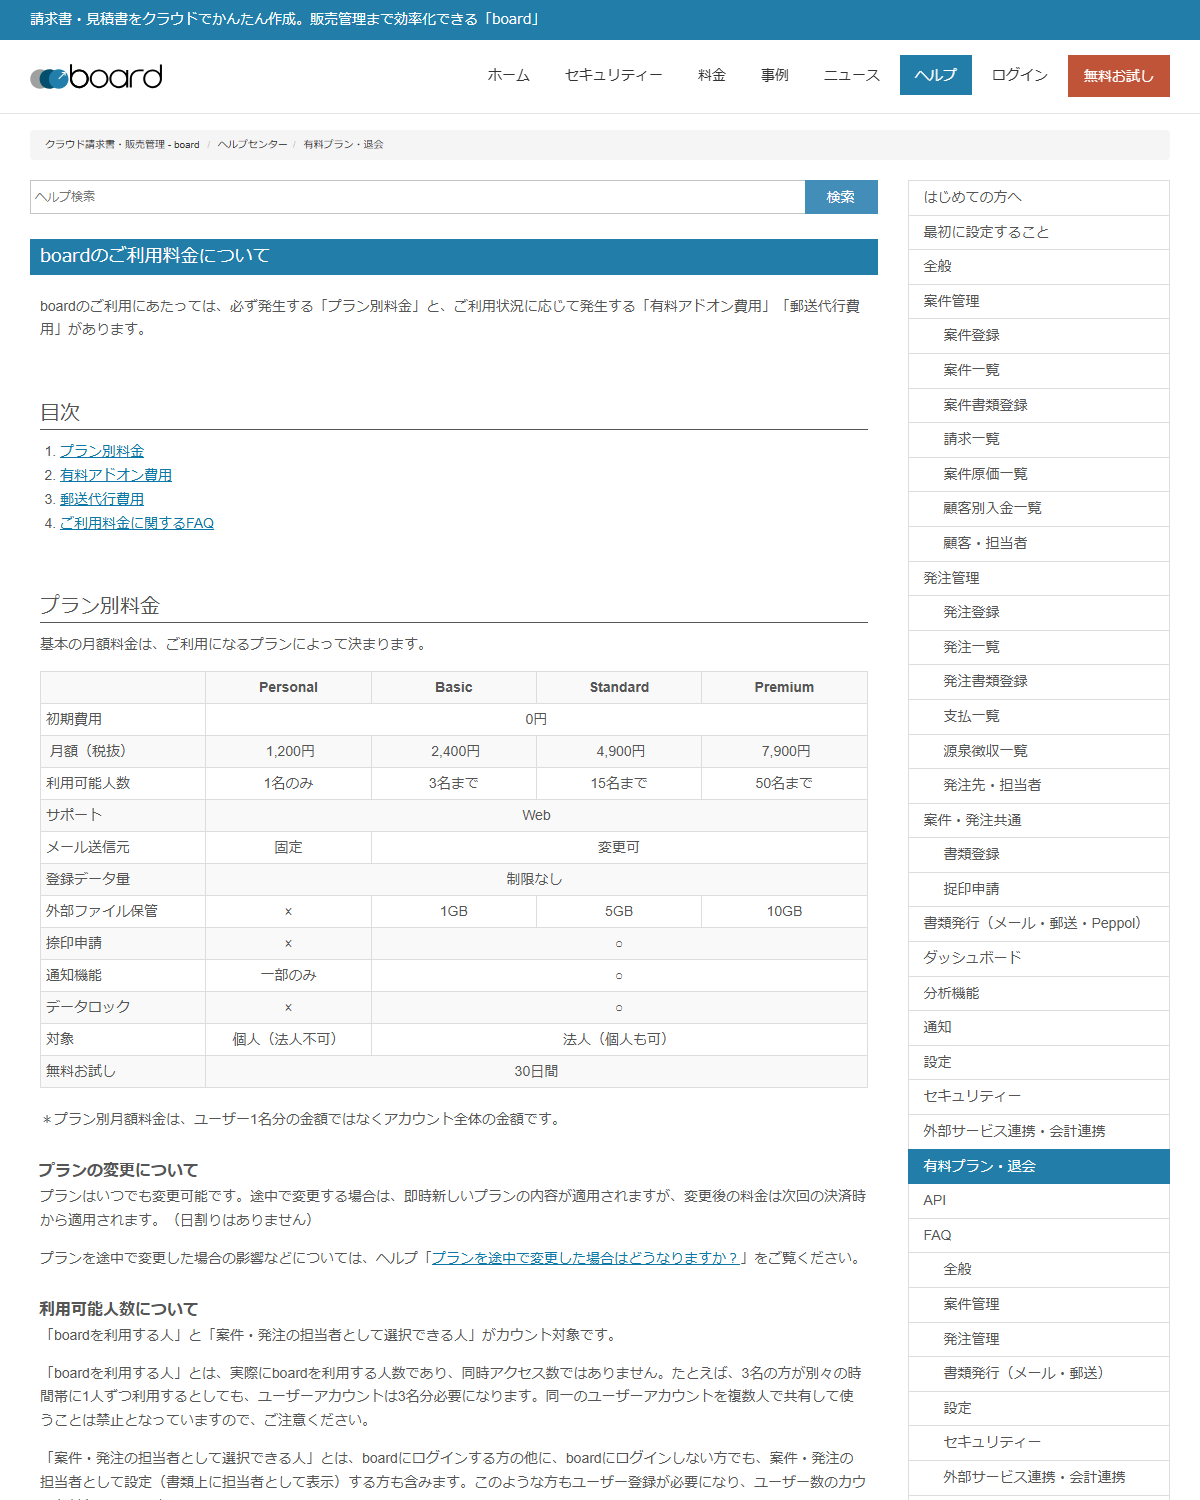Open sidebar item 請求一覧
Screen dimensions: 1200x1500
click(1038, 439)
